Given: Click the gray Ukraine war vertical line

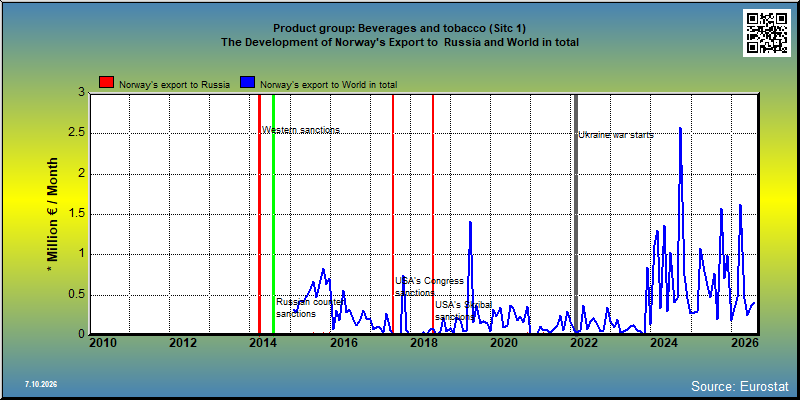Looking at the screenshot, I should (x=576, y=214).
